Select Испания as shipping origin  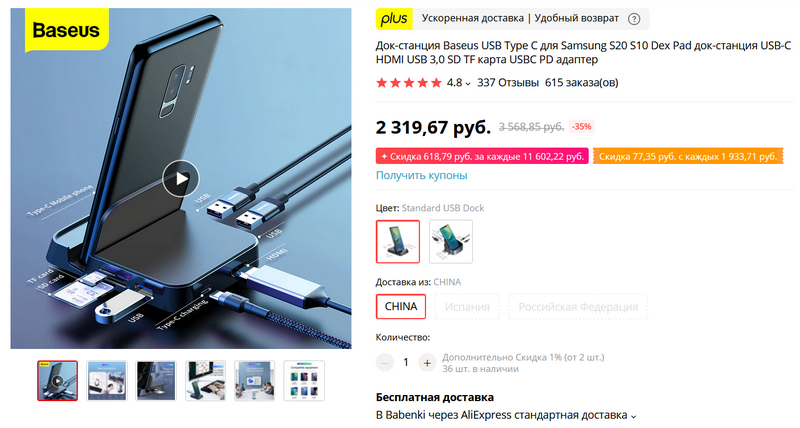(467, 307)
